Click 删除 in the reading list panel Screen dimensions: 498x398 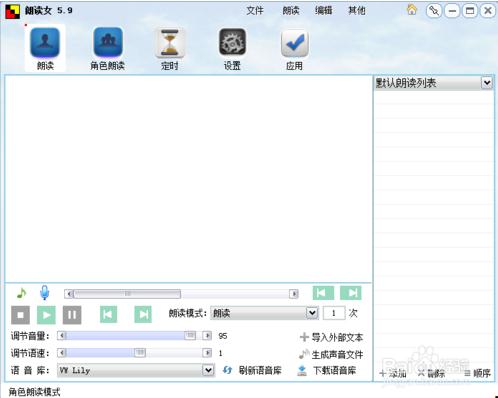[432, 374]
